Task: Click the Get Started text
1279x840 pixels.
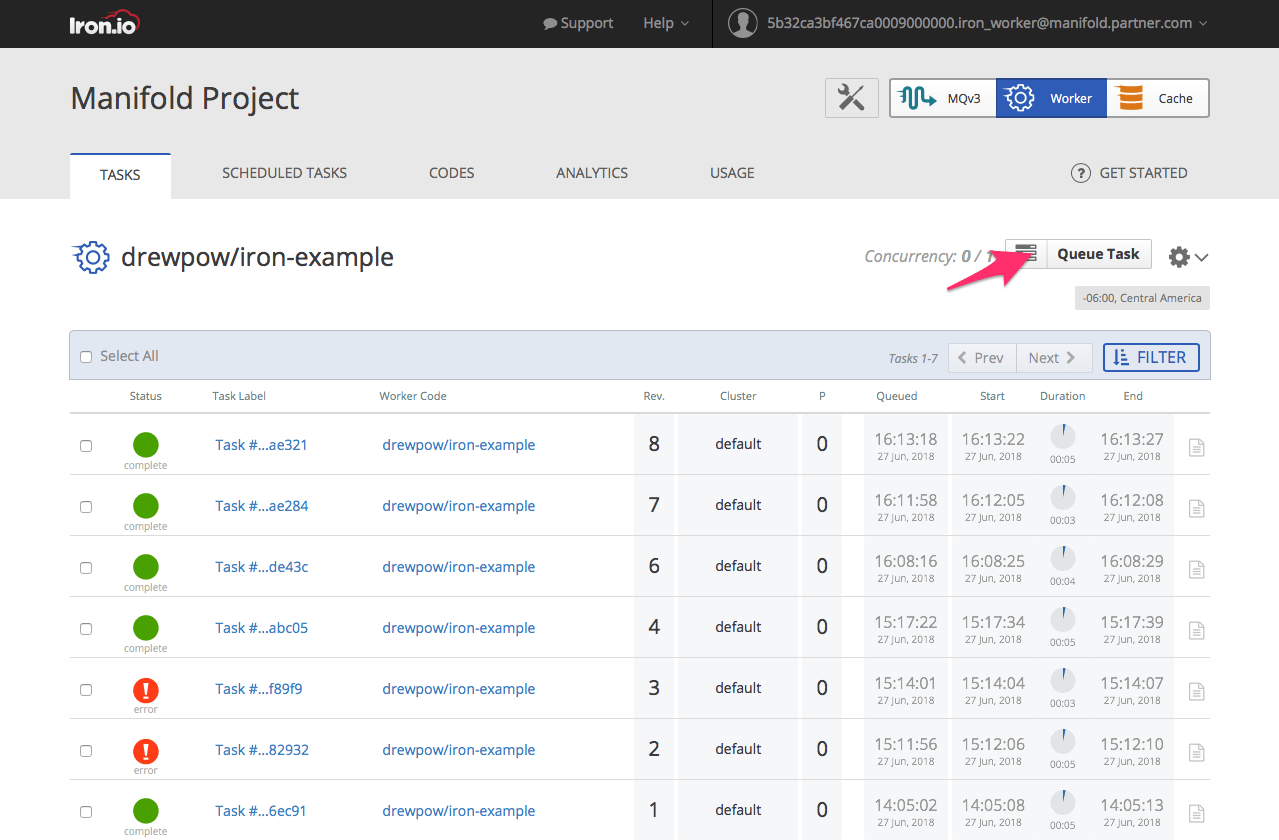Action: (x=1143, y=173)
